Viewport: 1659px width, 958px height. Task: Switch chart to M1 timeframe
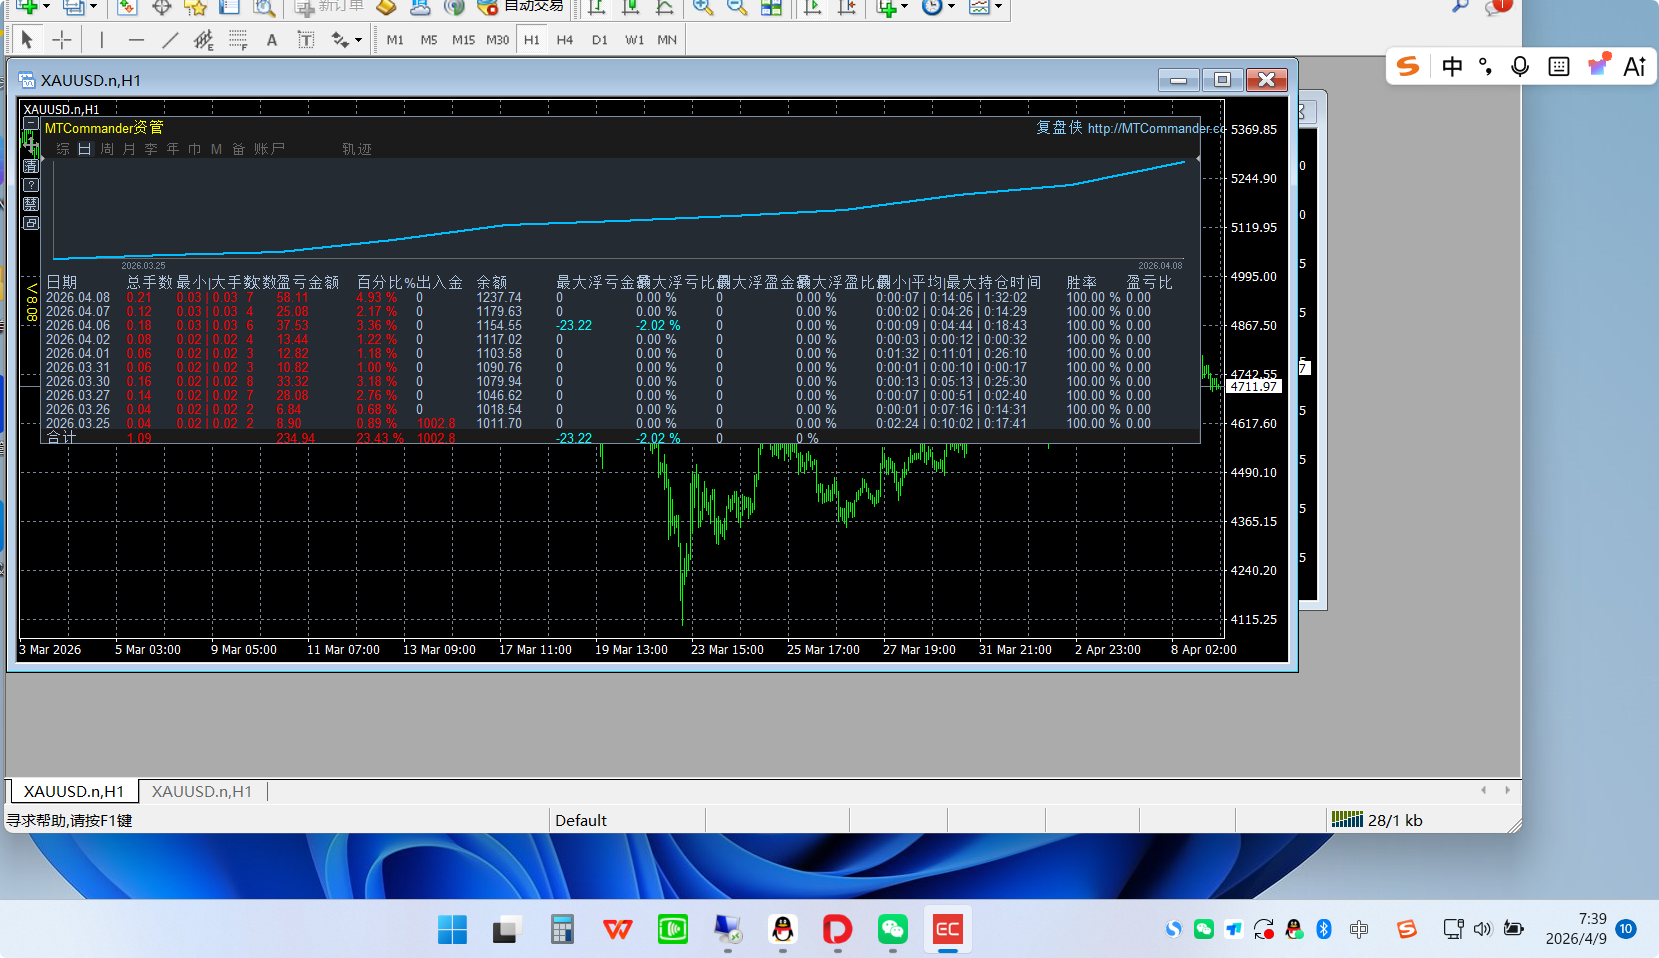pyautogui.click(x=395, y=40)
